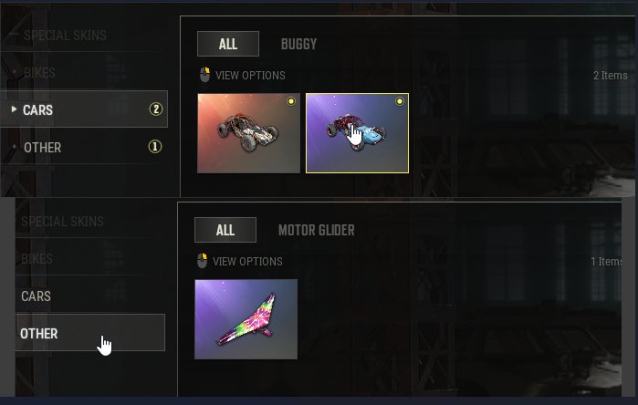Click the yellow new-item dot on orange buggy skin

pyautogui.click(x=291, y=101)
